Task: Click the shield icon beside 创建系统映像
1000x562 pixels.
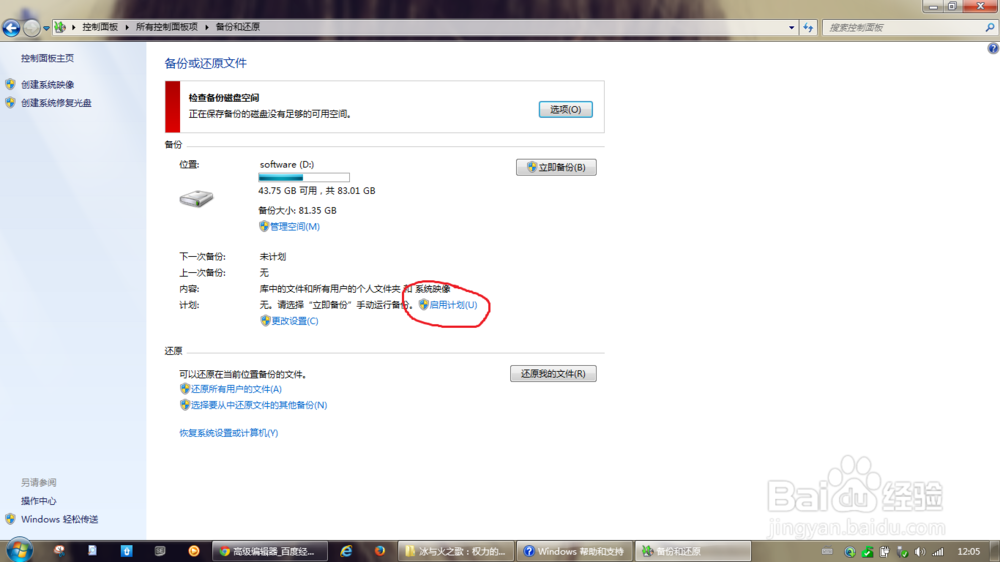Action: tap(10, 84)
